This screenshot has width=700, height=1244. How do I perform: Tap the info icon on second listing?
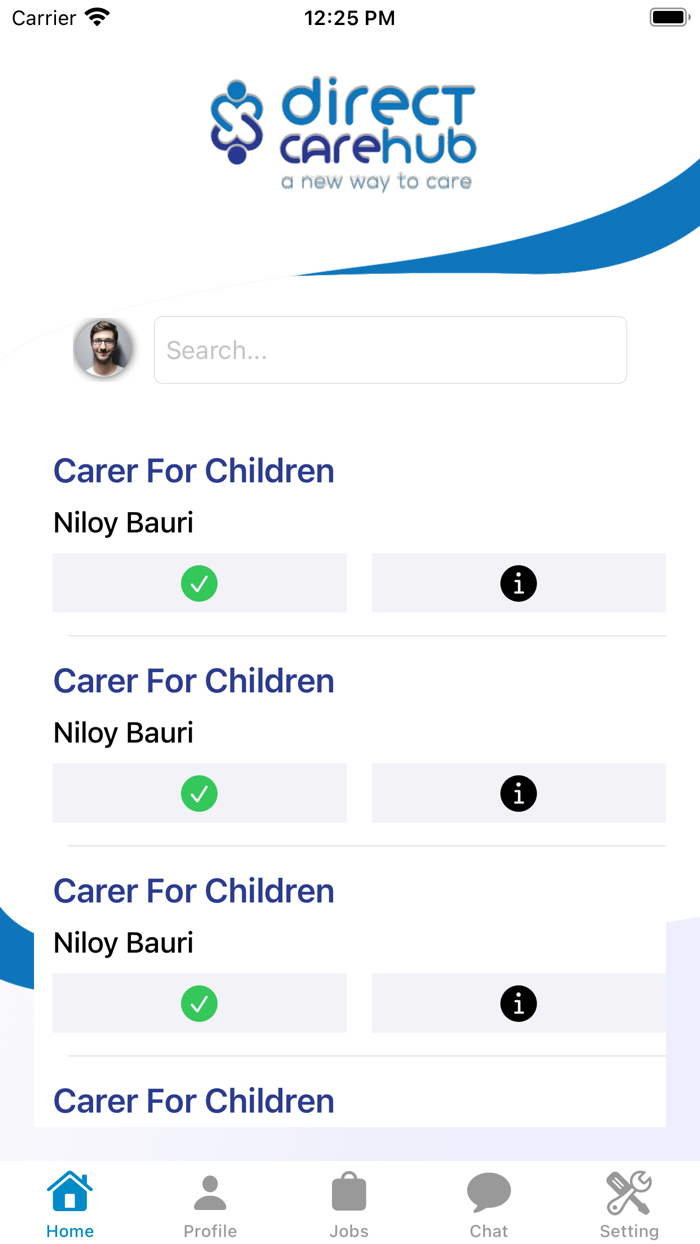point(518,793)
